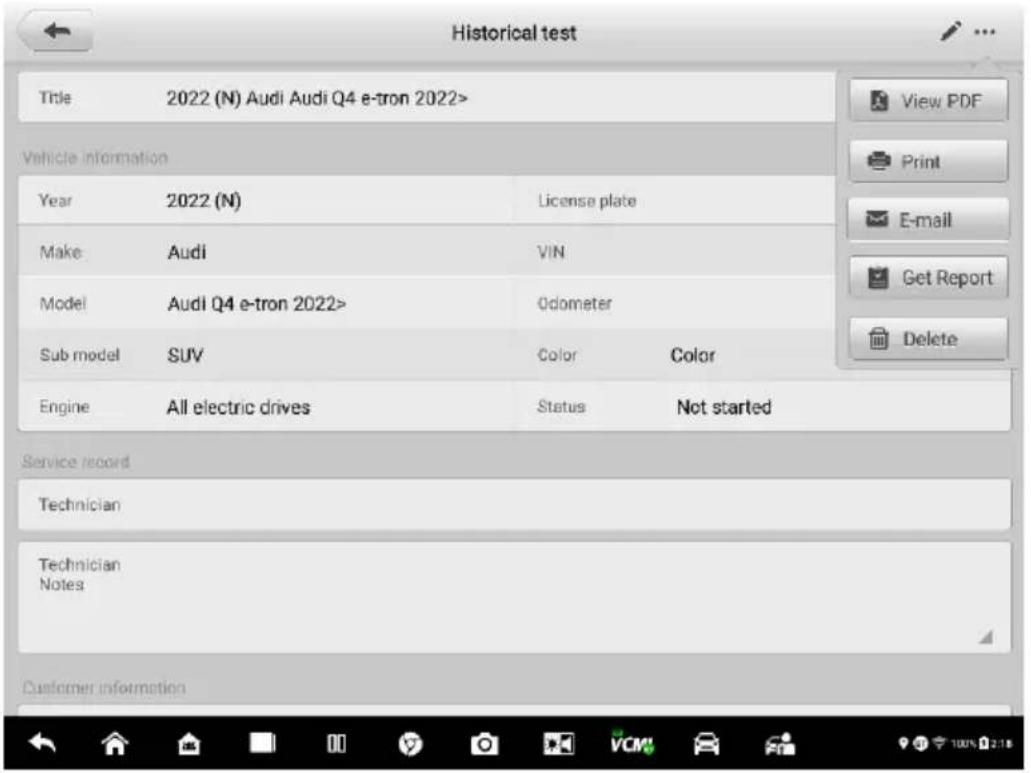1031x773 pixels.
Task: Grab the notes area resize corner handle
Action: [x=986, y=636]
